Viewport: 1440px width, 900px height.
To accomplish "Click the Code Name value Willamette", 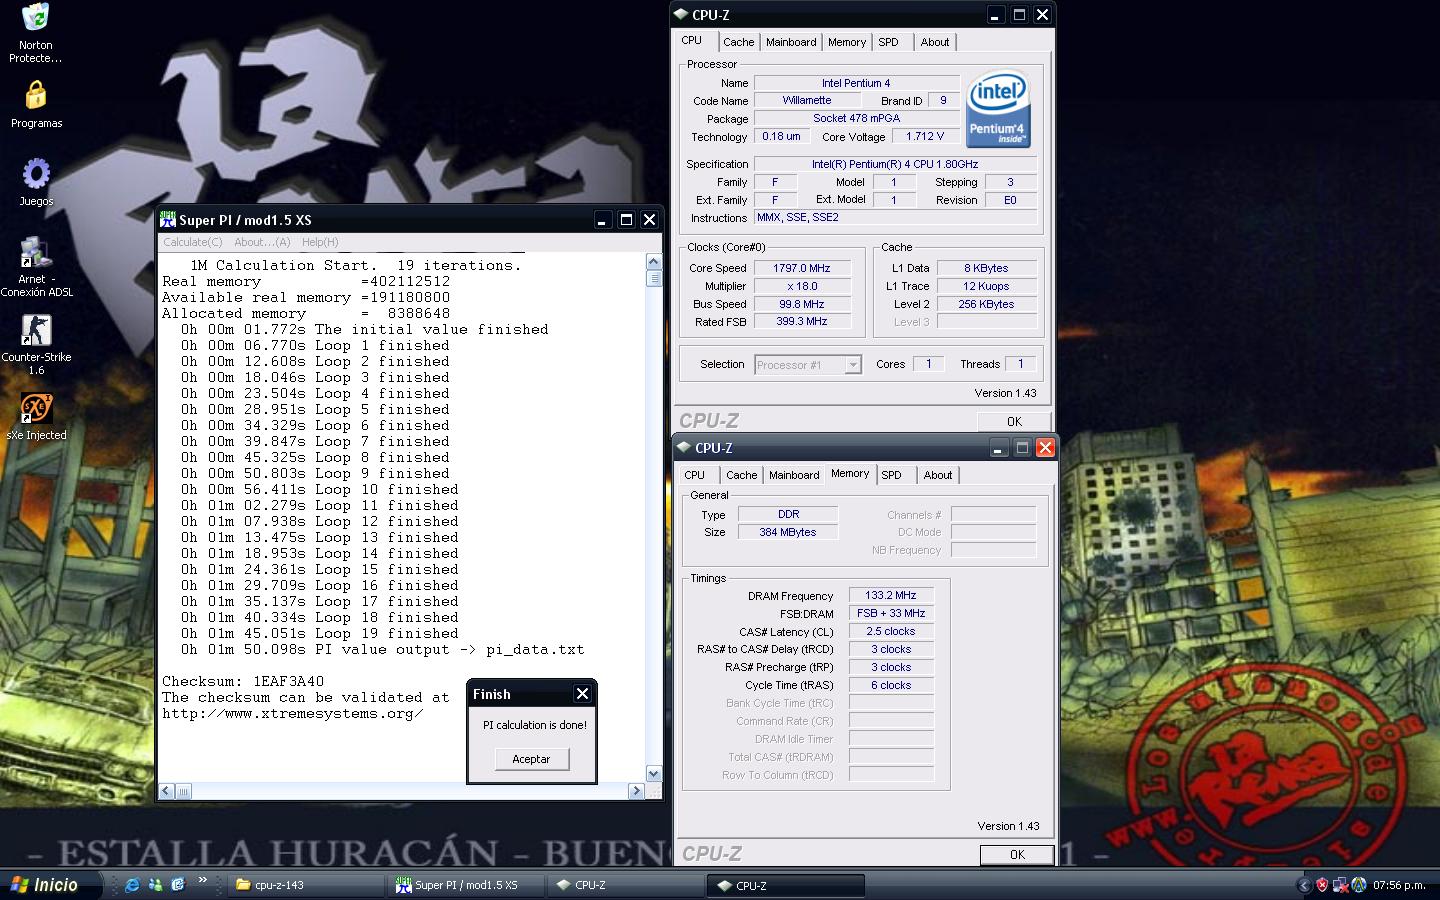I will click(807, 100).
